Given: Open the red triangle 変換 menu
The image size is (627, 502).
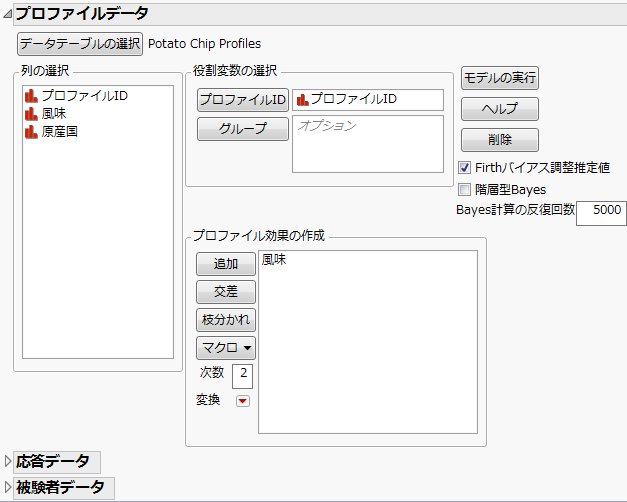Looking at the screenshot, I should point(242,401).
